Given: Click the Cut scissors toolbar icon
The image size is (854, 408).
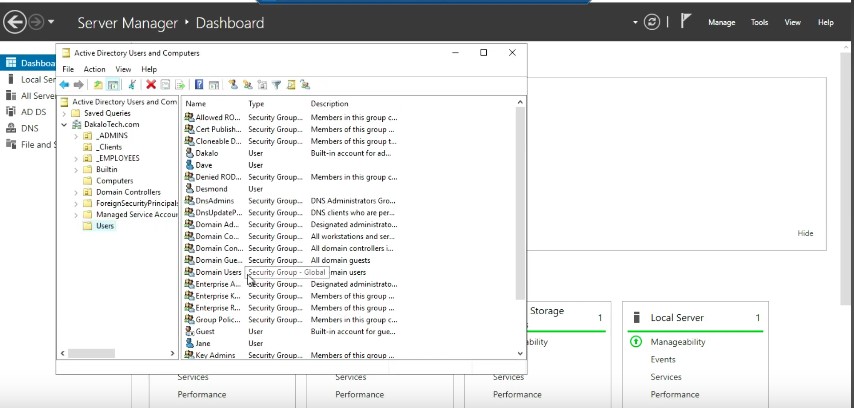Looking at the screenshot, I should (132, 84).
